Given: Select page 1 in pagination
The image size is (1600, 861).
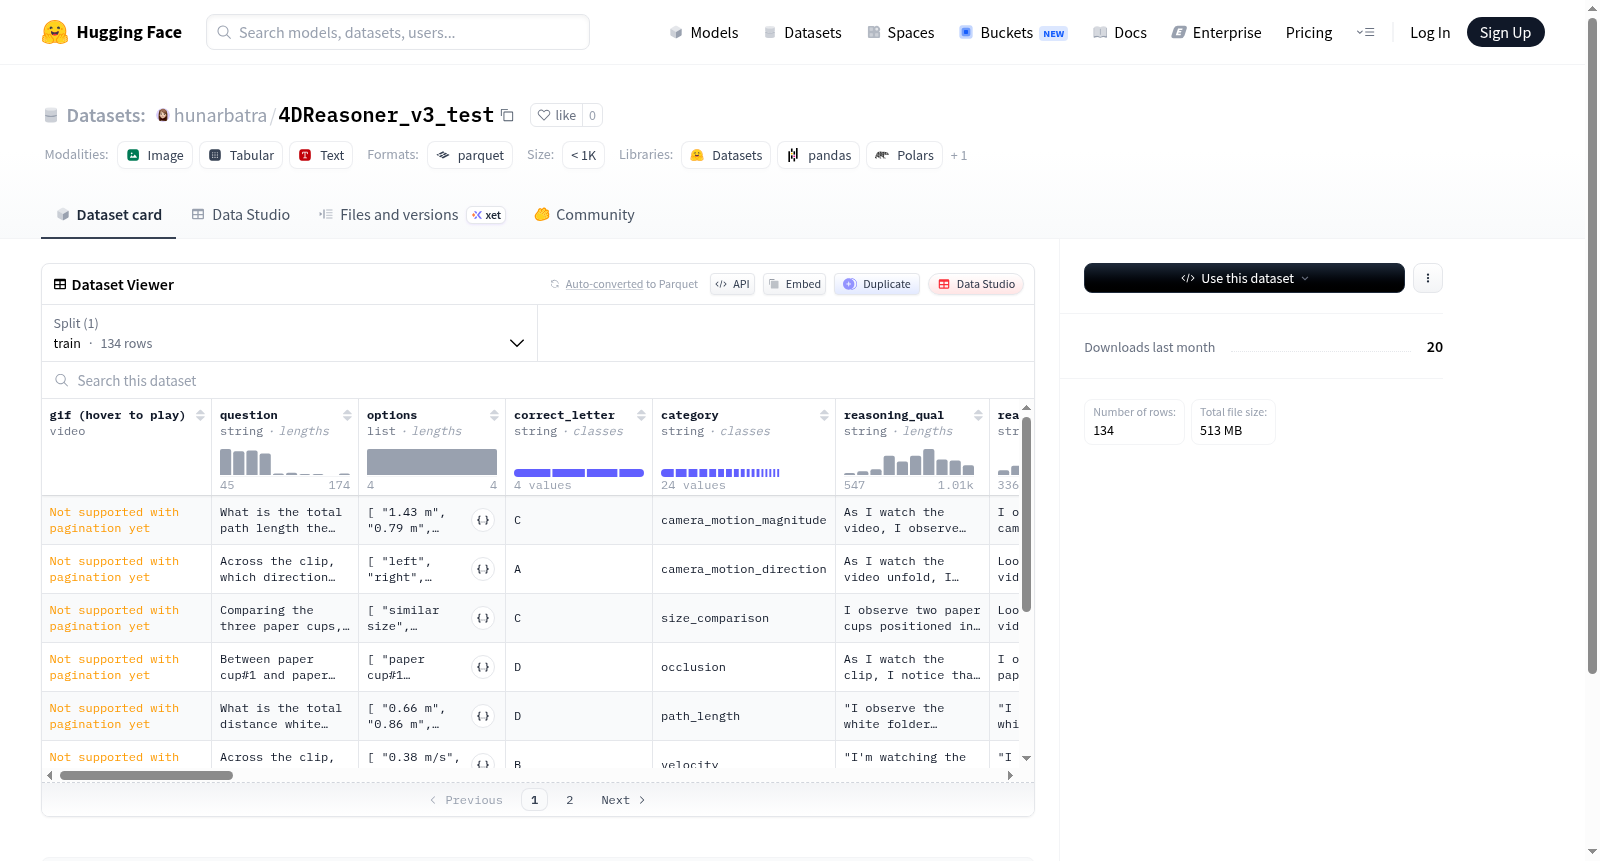Looking at the screenshot, I should point(534,800).
